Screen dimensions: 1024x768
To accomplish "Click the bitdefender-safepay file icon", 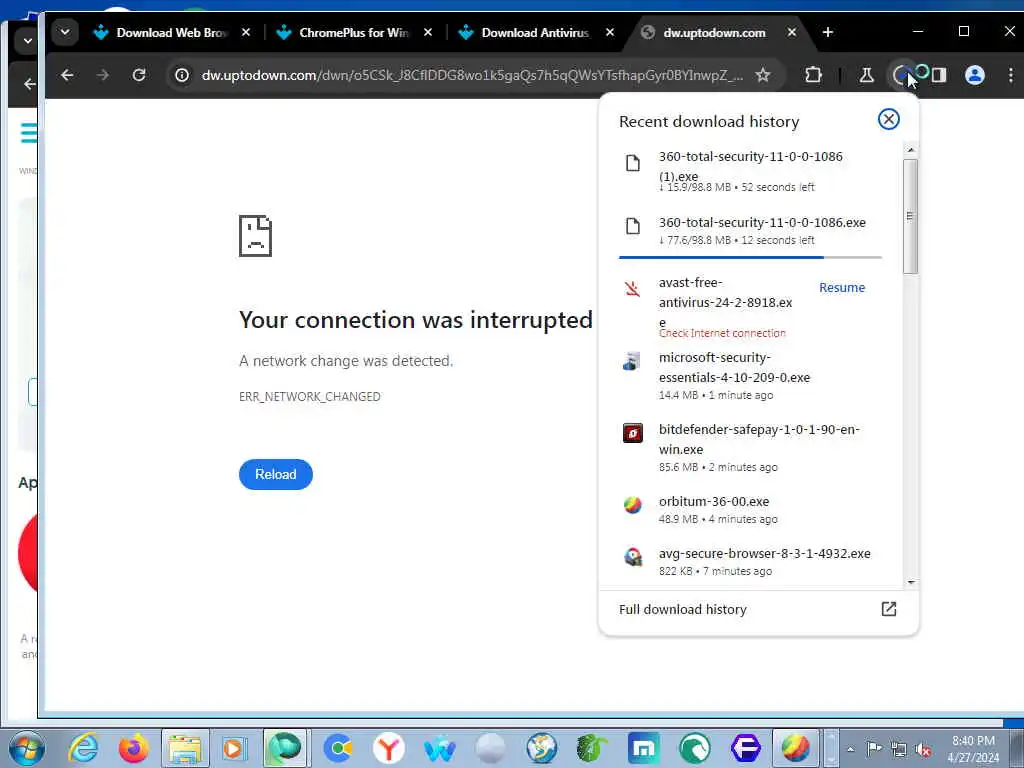I will click(x=632, y=432).
